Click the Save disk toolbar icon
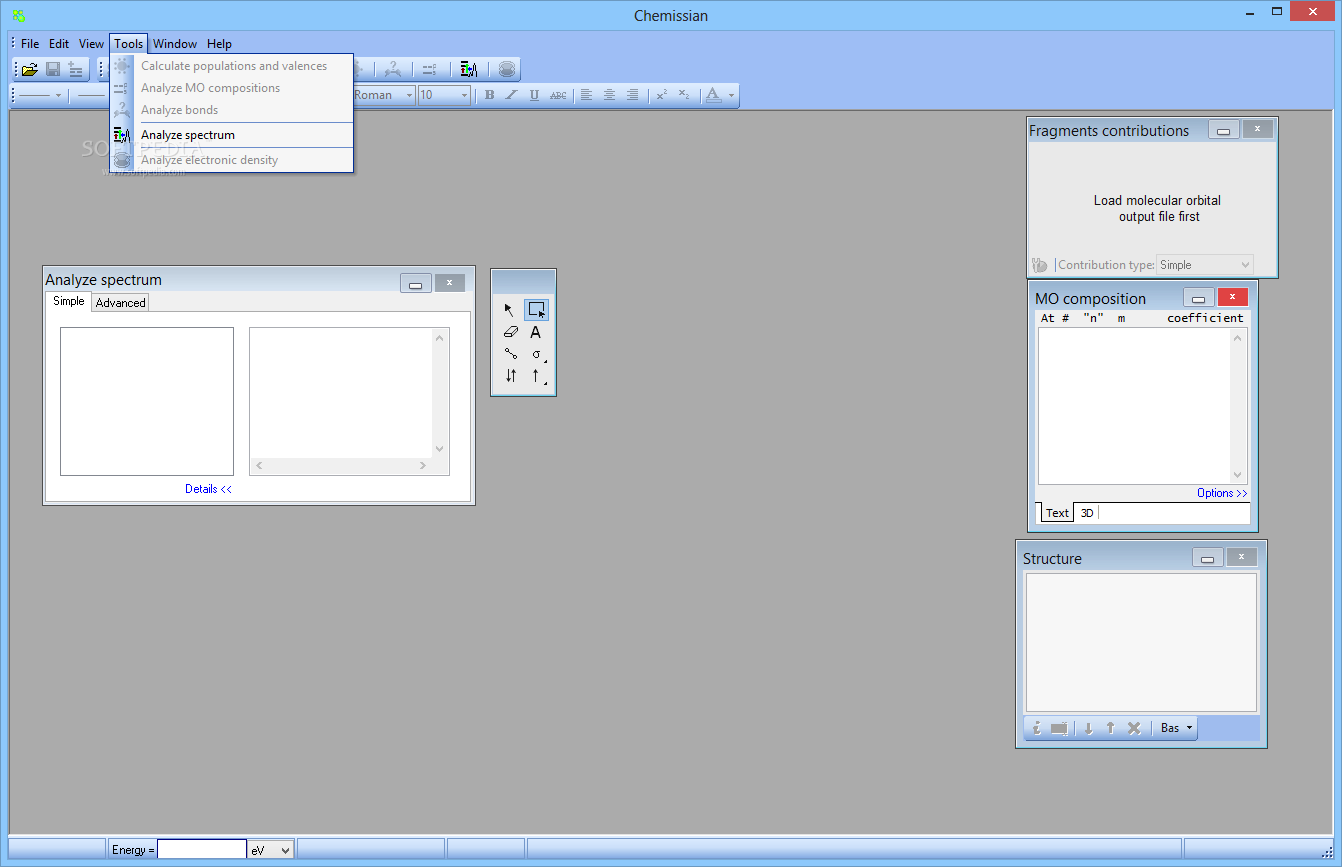 coord(53,69)
